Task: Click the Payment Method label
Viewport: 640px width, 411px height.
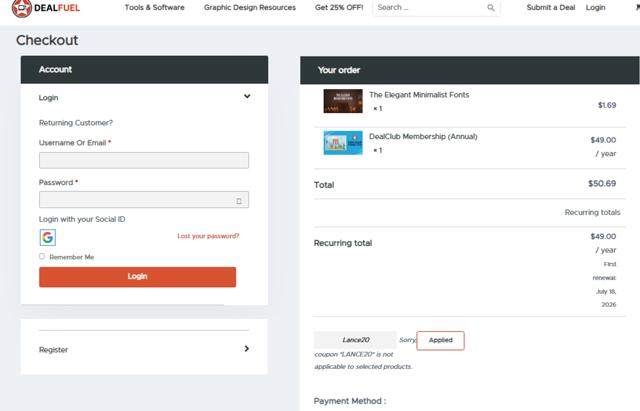Action: tap(350, 401)
